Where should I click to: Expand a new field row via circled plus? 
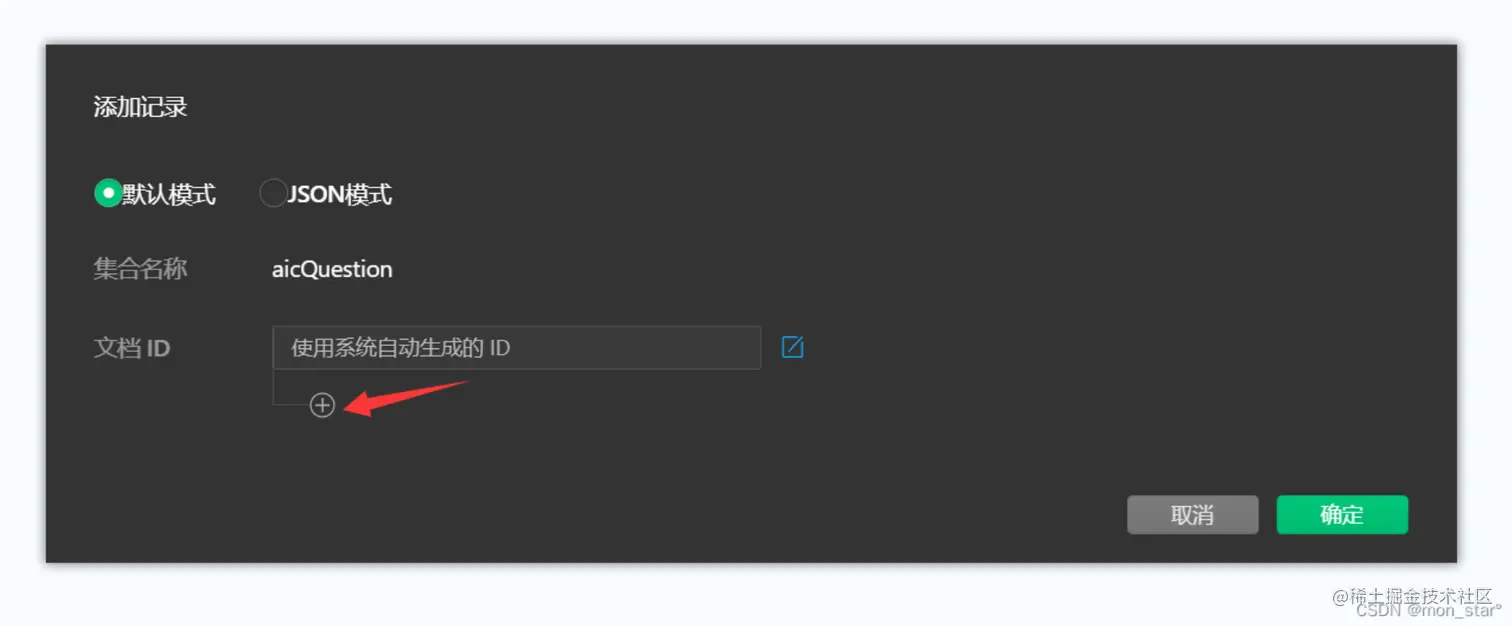click(x=322, y=405)
